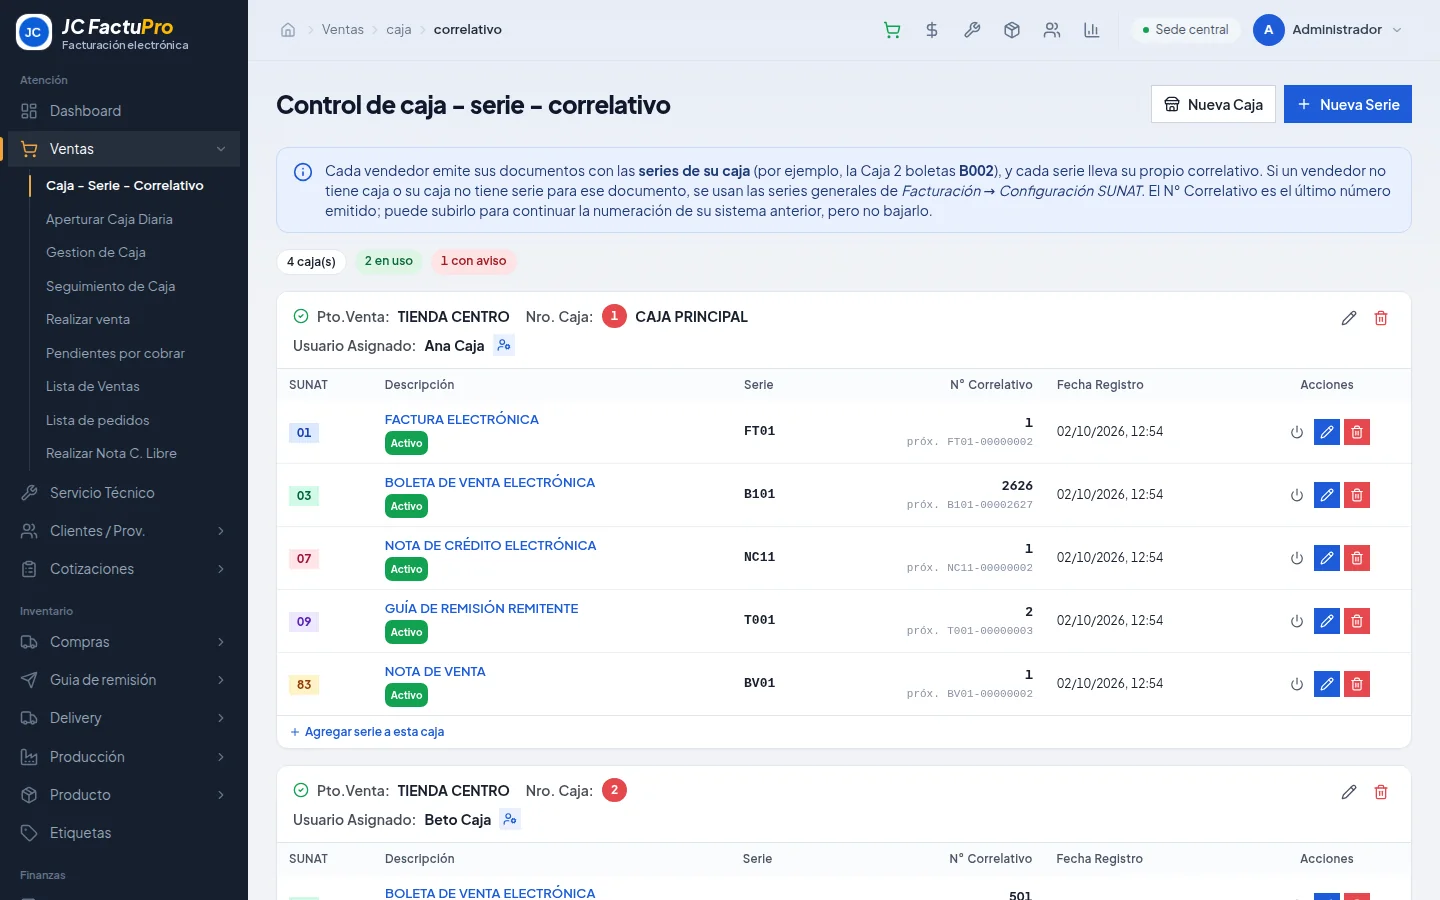
Task: Edit the NC11 series row
Action: tap(1327, 558)
